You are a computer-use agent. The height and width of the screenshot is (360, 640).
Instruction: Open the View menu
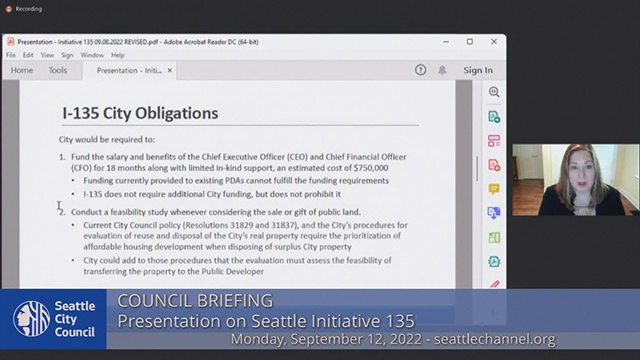(x=47, y=55)
